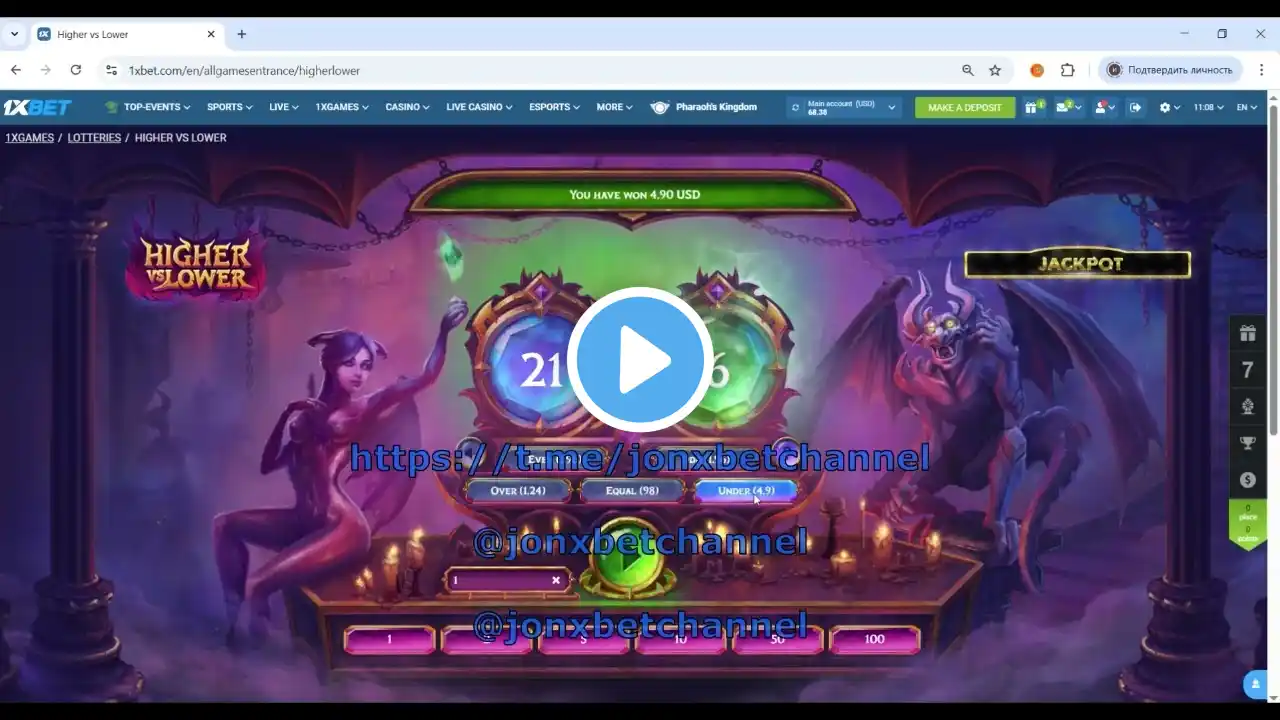The image size is (1280, 720).
Task: Click the green place and points badge
Action: coord(1247,524)
